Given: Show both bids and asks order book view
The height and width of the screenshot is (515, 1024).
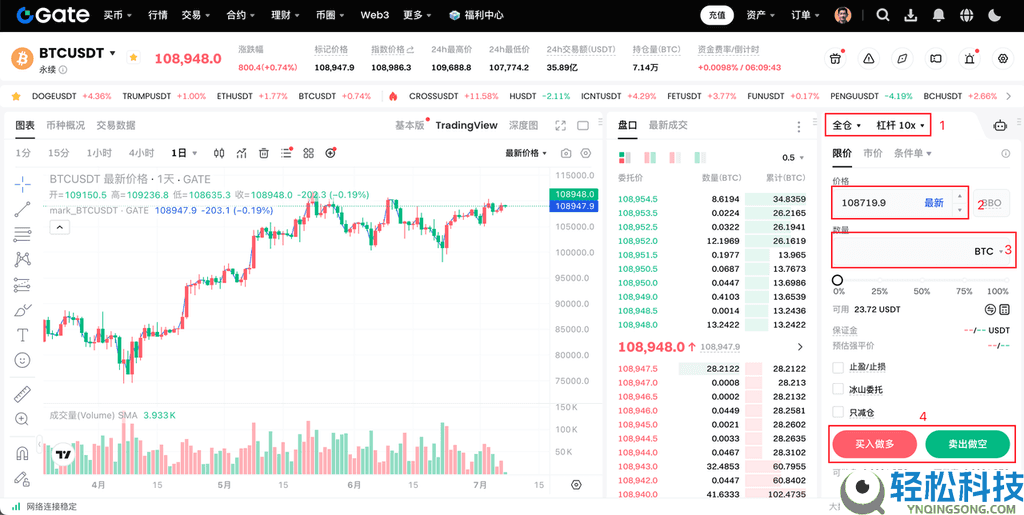Looking at the screenshot, I should tap(625, 157).
